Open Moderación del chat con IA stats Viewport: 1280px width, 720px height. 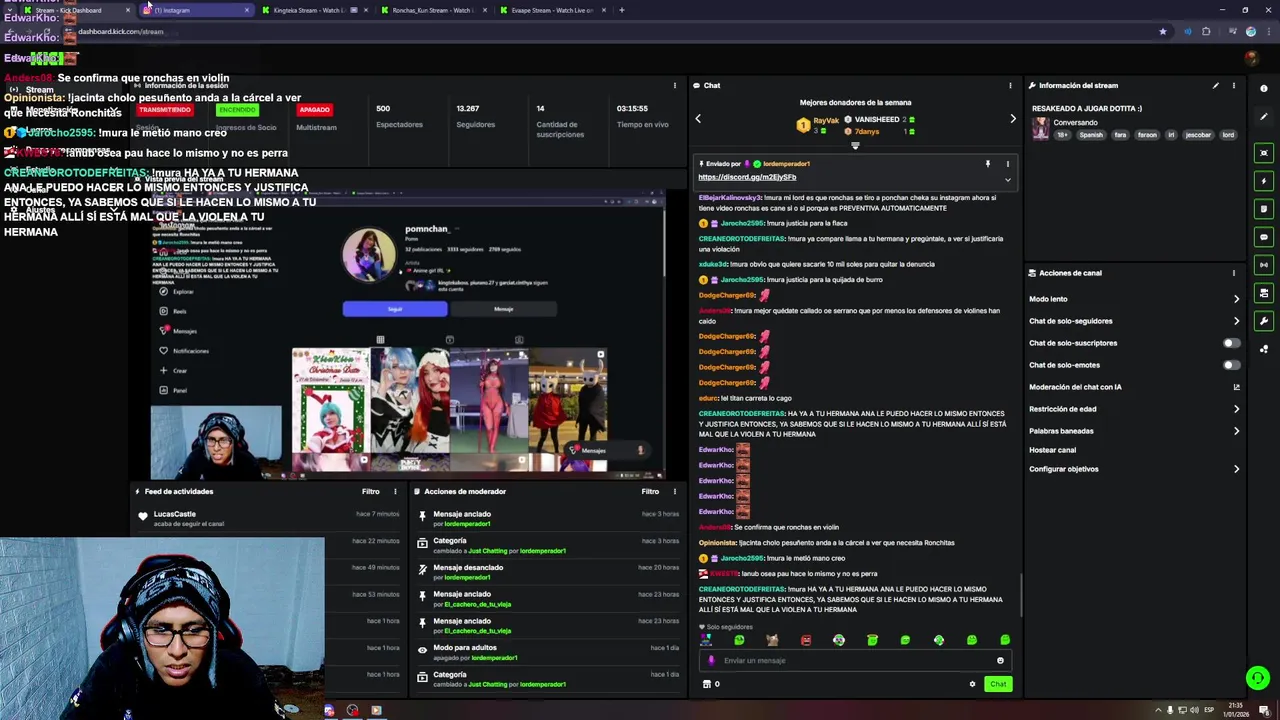pyautogui.click(x=1236, y=387)
